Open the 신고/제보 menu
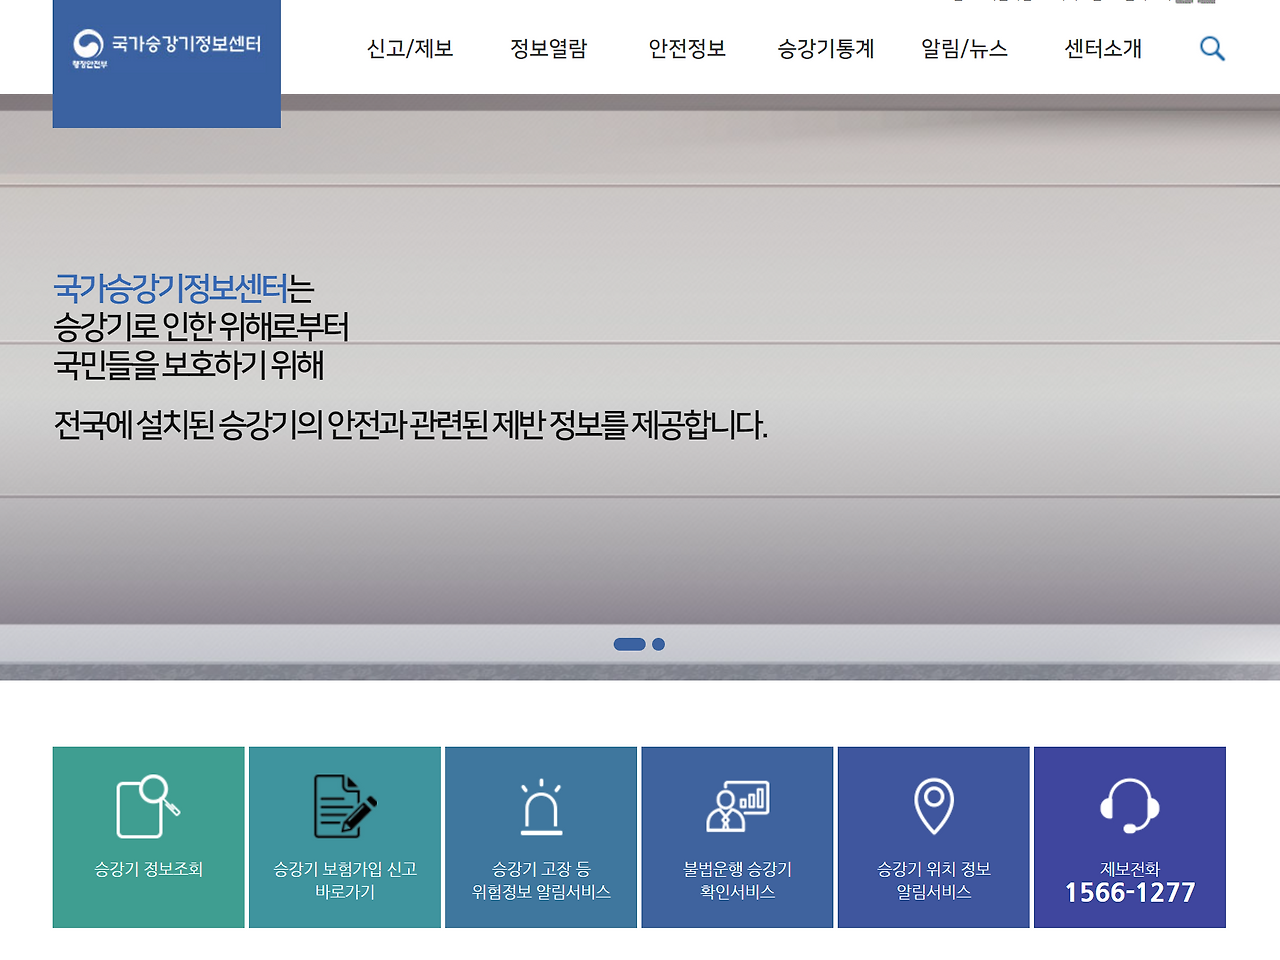Viewport: 1280px width, 960px height. tap(410, 48)
